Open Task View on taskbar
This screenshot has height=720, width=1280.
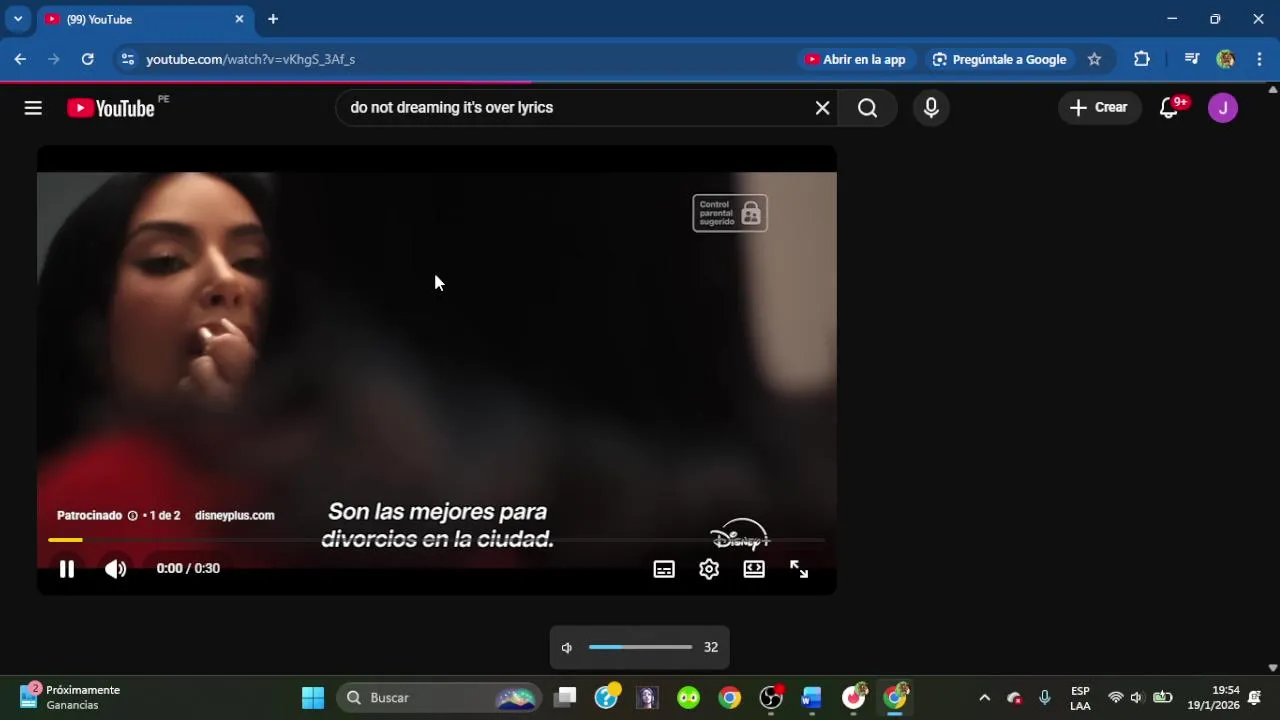tap(566, 698)
